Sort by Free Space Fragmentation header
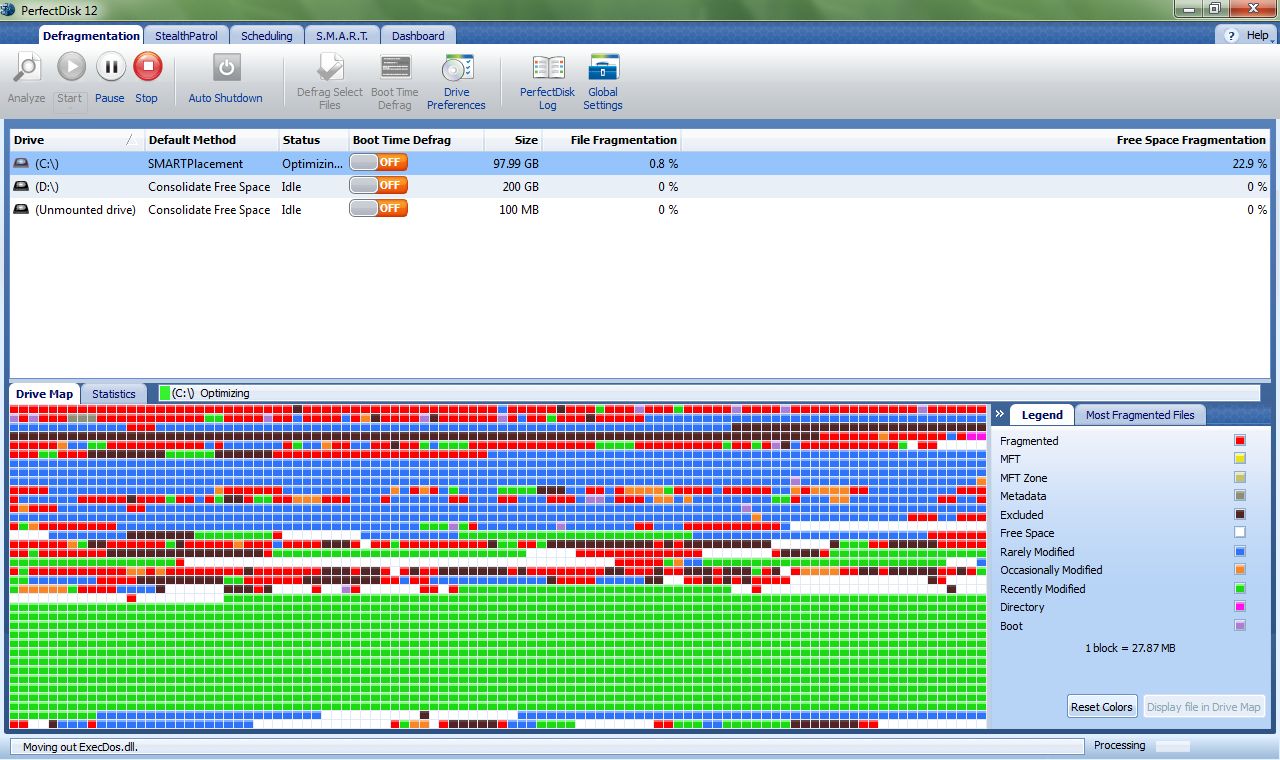The width and height of the screenshot is (1280, 760). click(976, 140)
